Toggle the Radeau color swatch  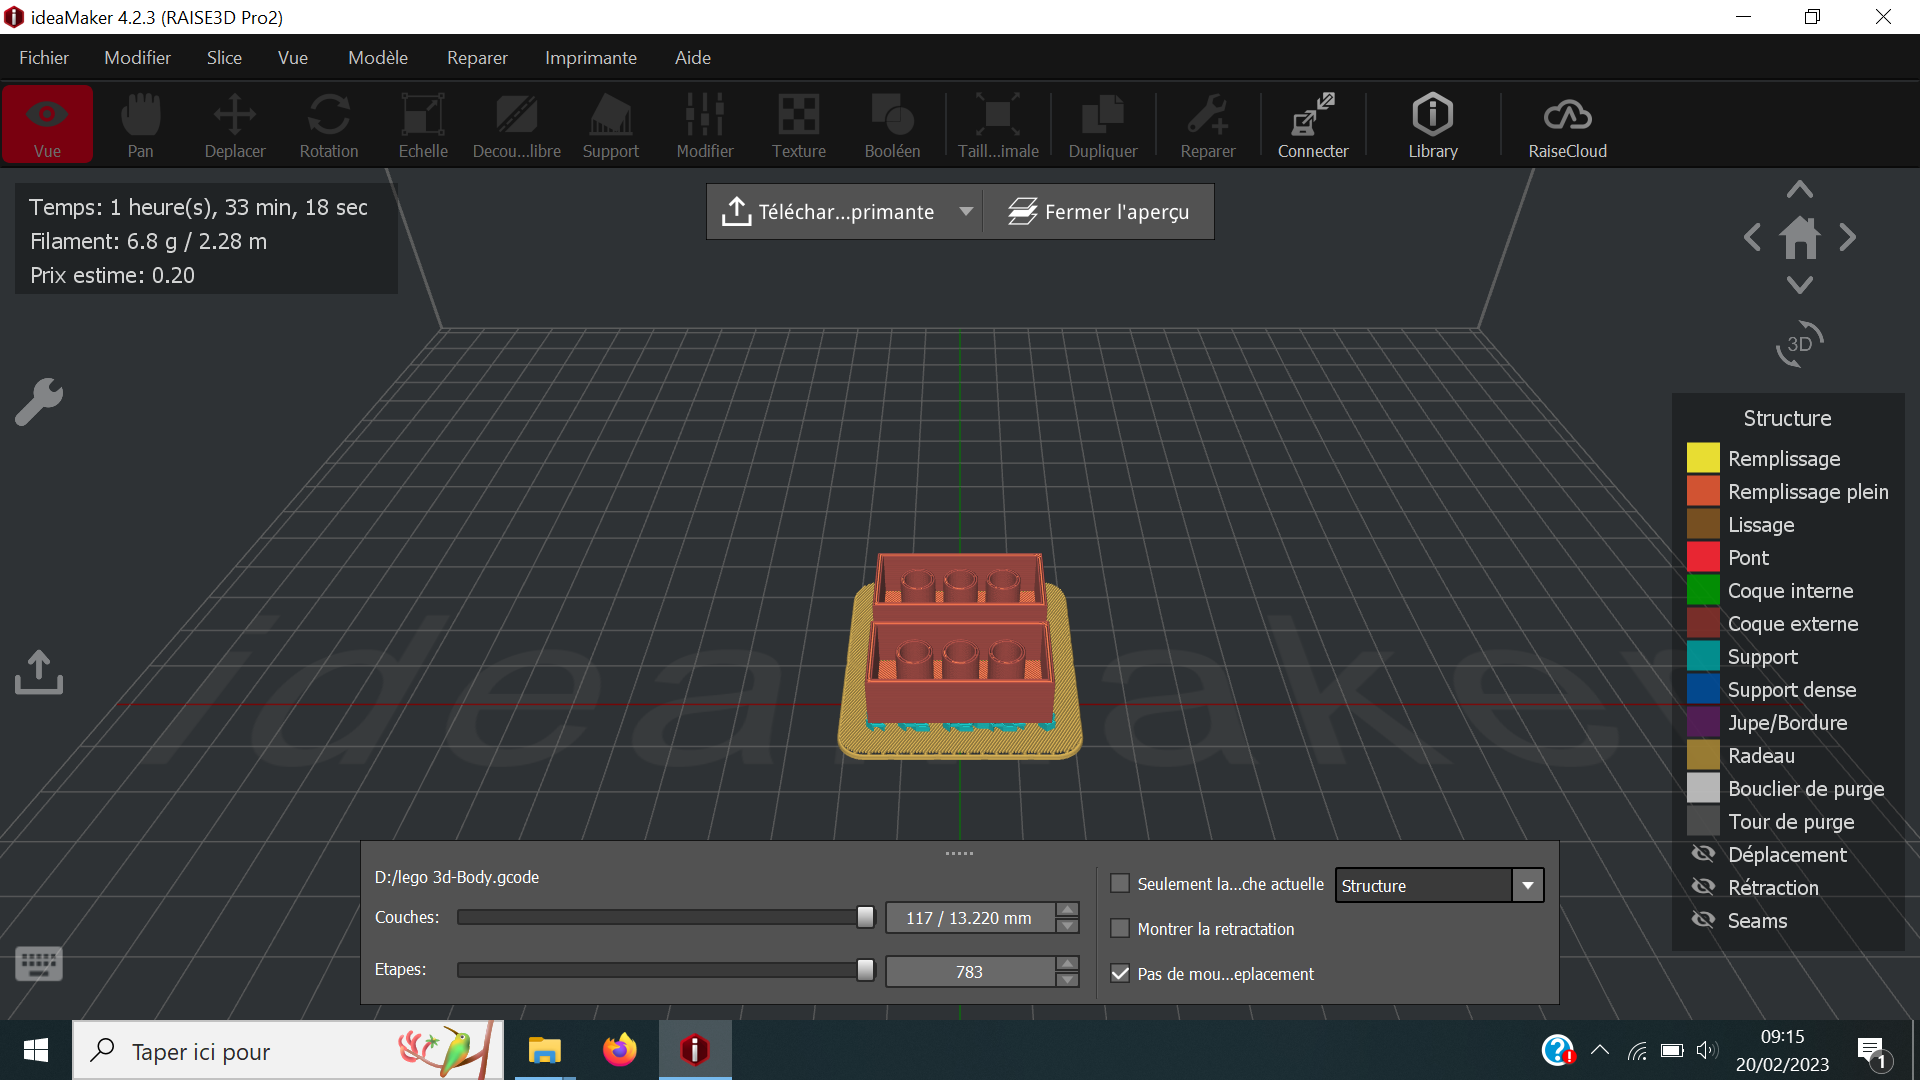(x=1703, y=755)
